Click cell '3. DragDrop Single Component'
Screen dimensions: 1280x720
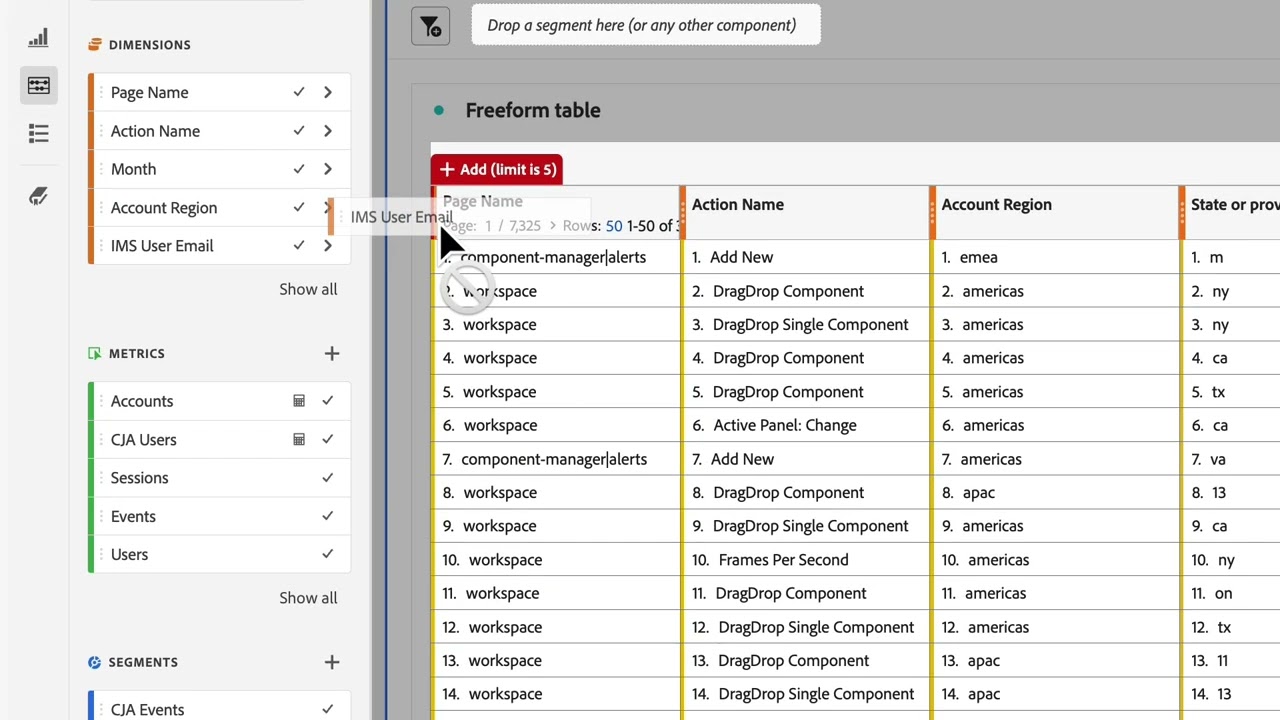pos(805,324)
